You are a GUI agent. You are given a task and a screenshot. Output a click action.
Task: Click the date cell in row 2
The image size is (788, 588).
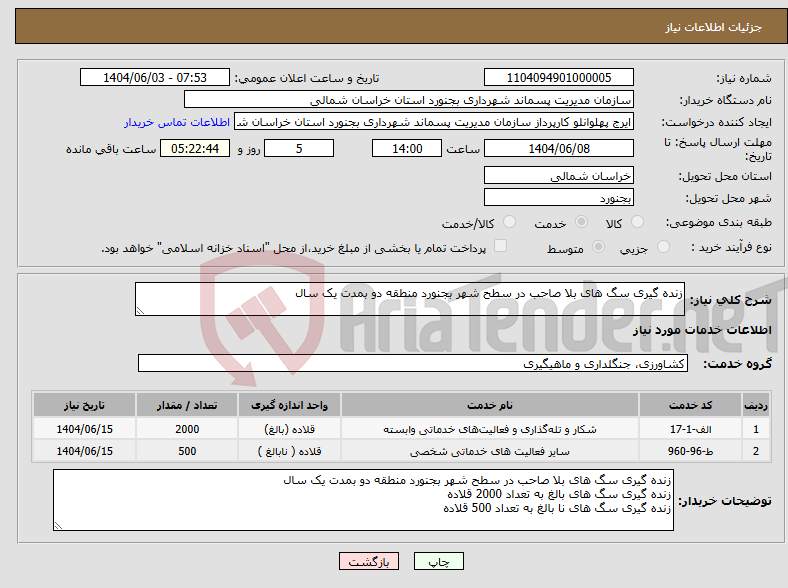point(84,451)
